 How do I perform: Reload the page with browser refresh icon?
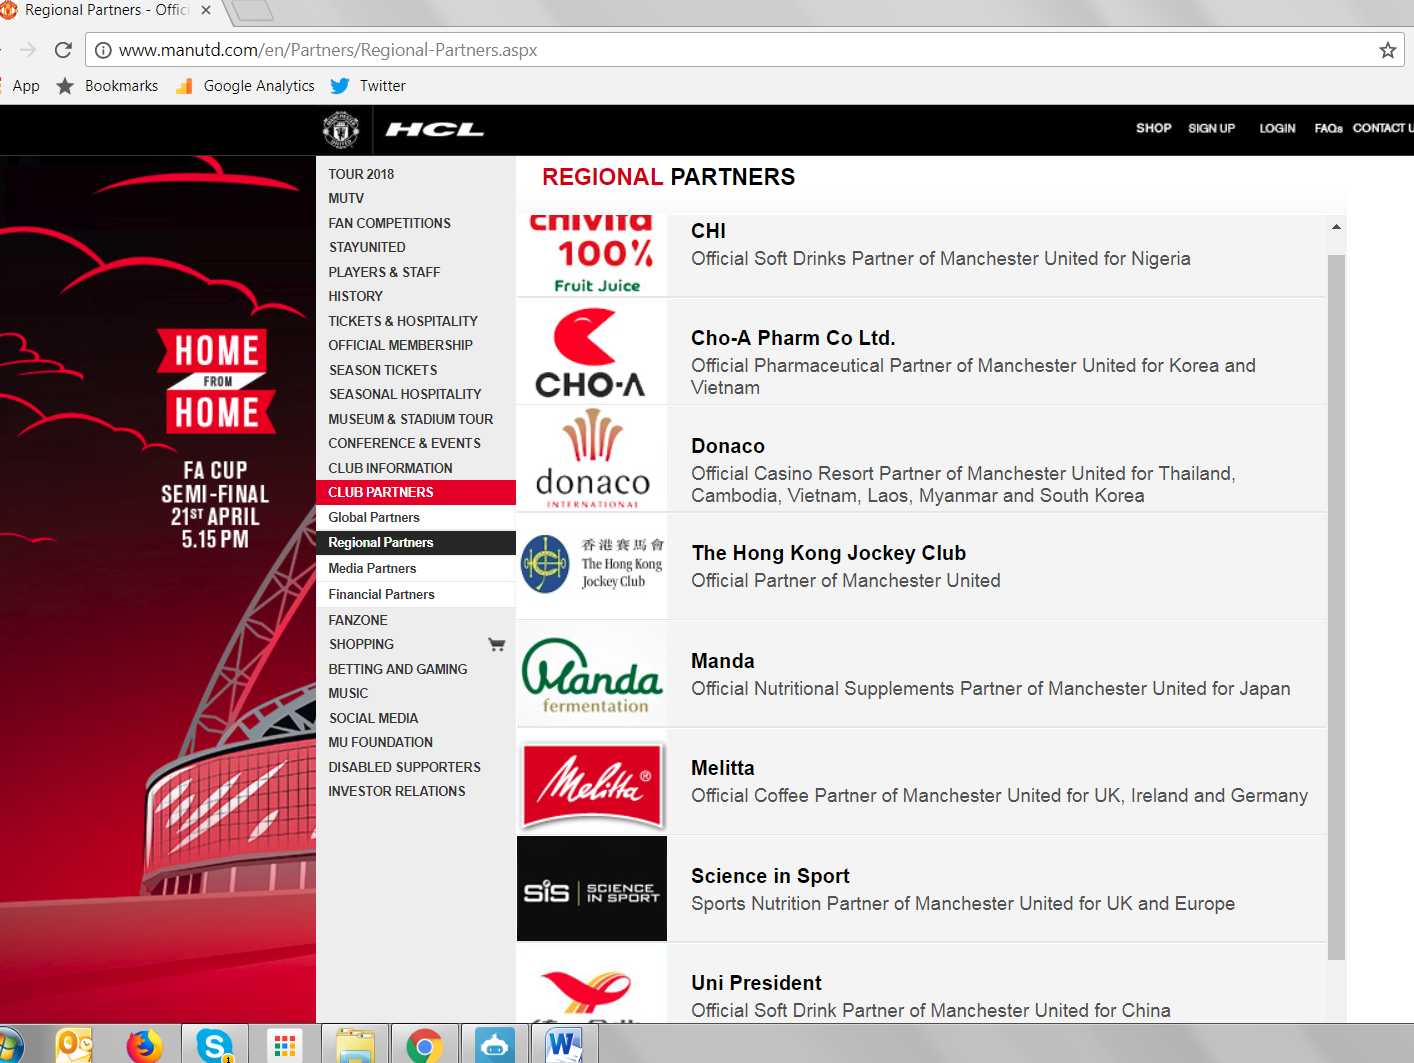63,50
